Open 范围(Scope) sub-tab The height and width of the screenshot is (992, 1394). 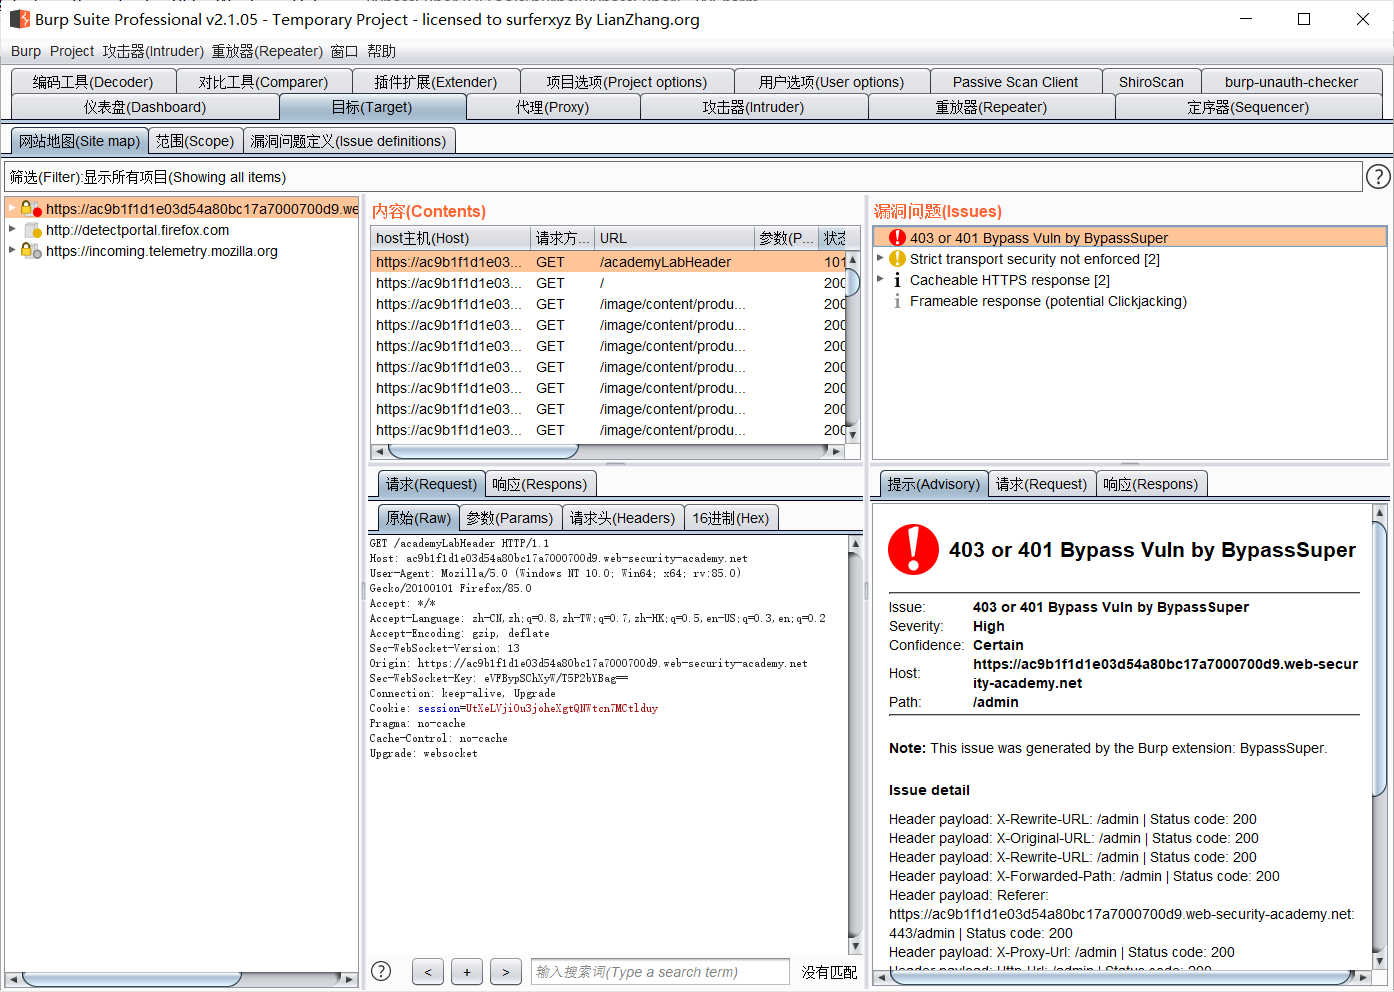point(195,141)
